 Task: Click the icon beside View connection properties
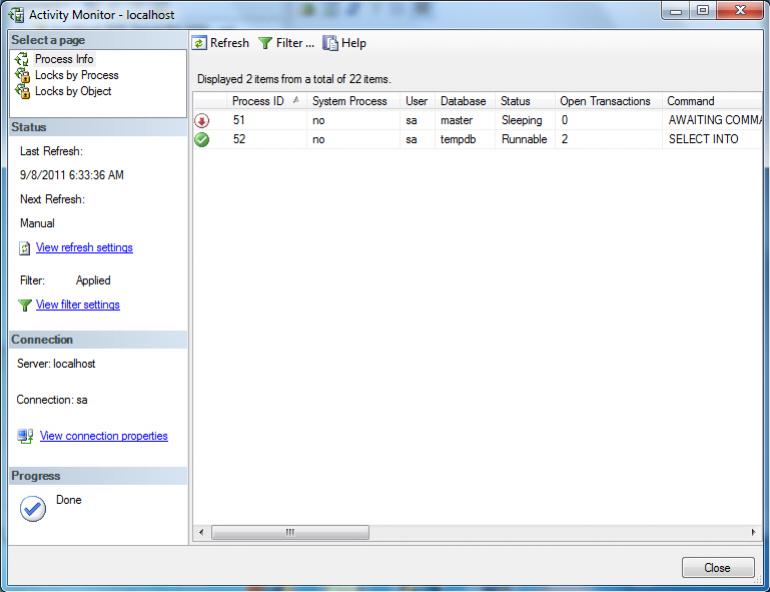click(25, 436)
